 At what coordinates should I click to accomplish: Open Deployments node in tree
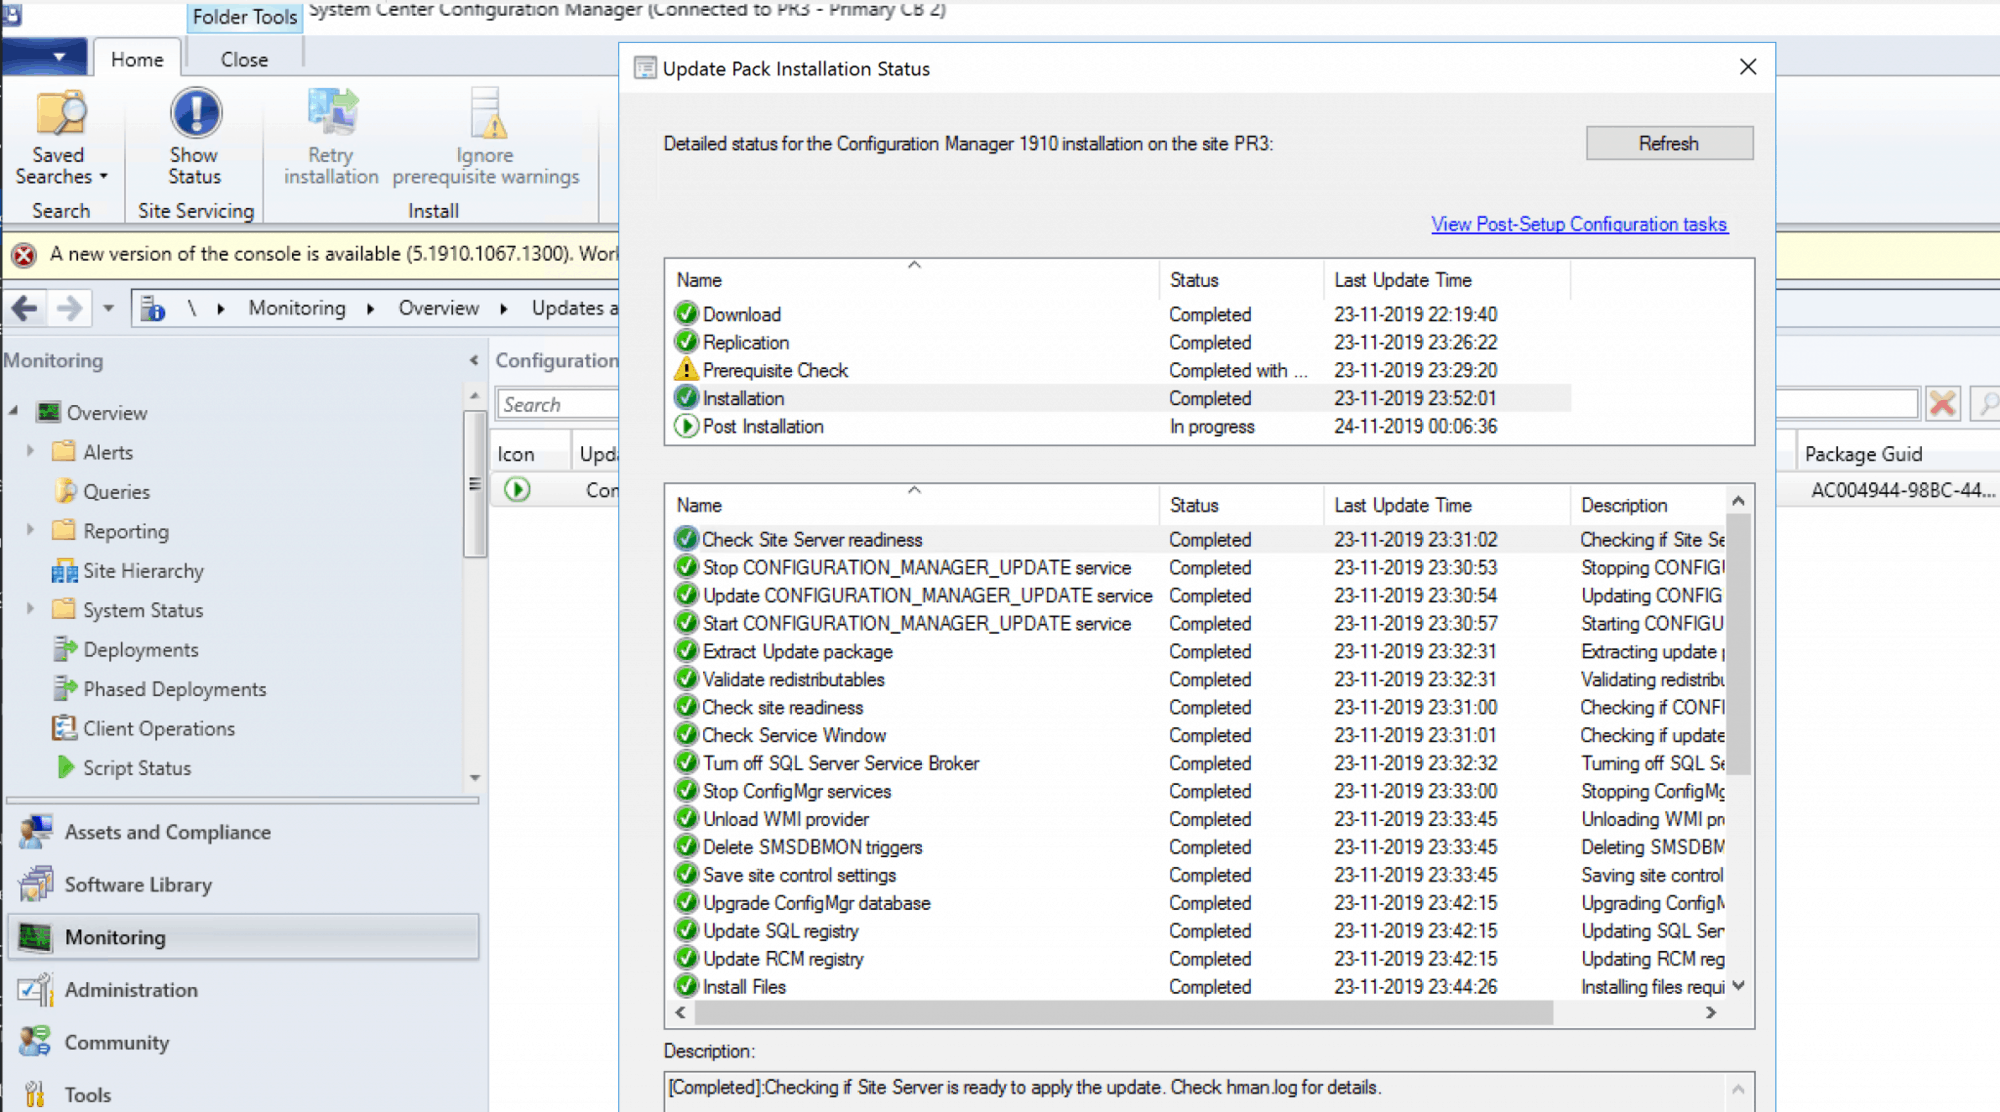(140, 650)
